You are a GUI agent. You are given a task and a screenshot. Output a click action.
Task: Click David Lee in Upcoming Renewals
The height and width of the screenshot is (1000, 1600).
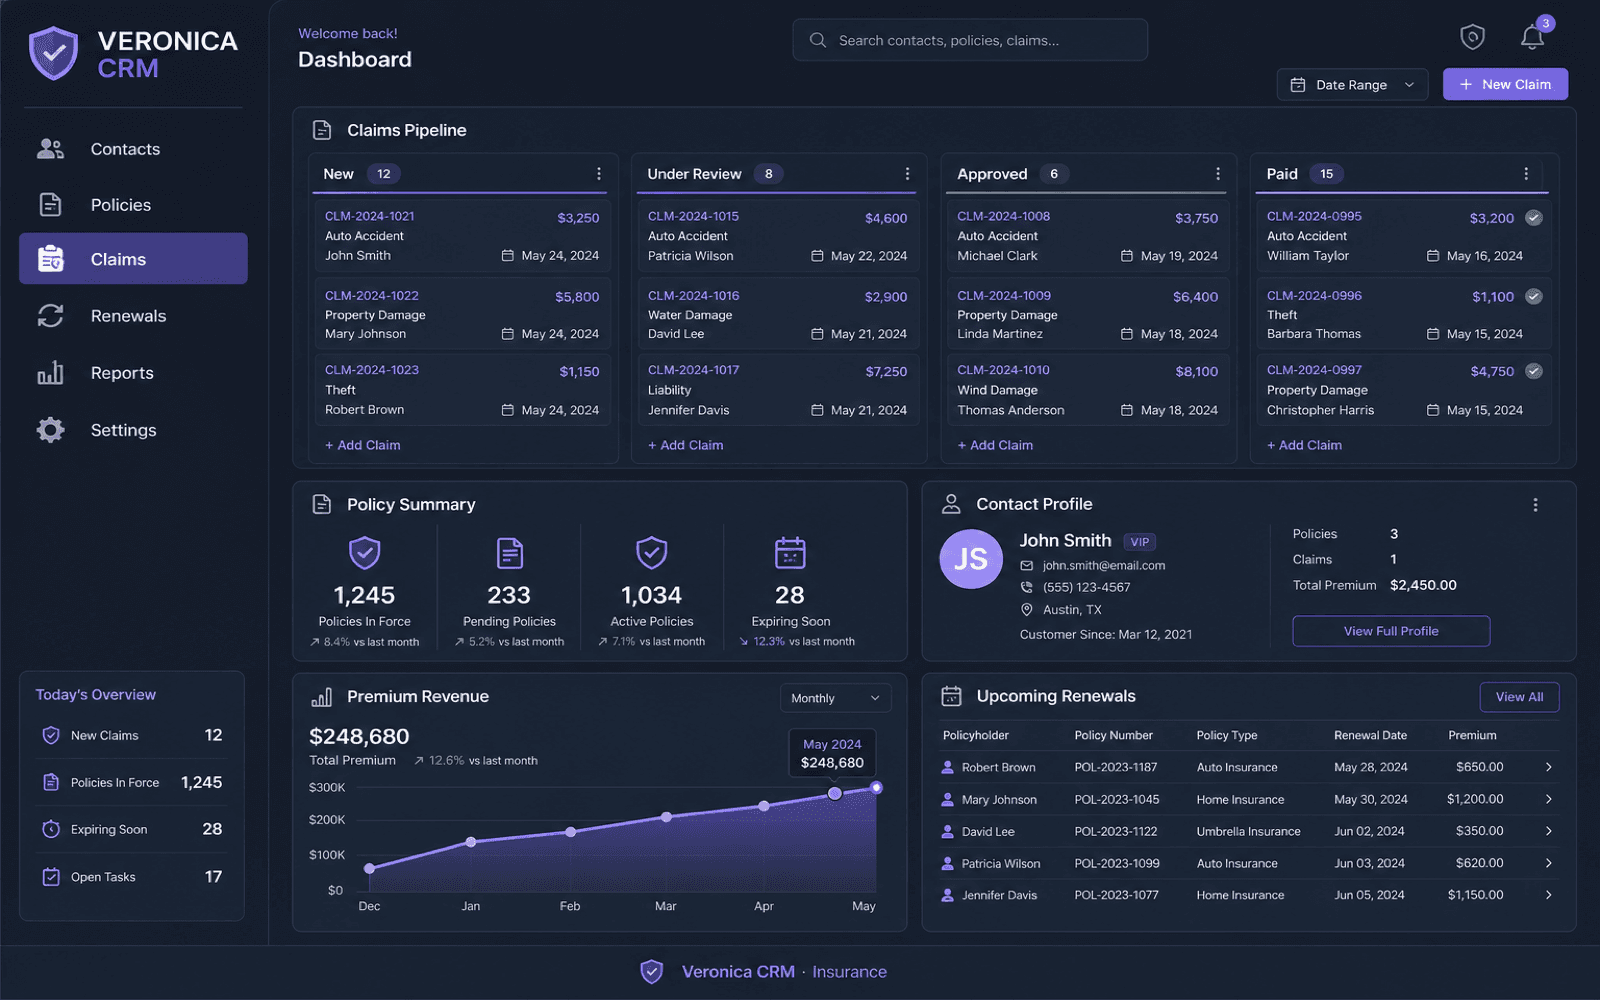(x=988, y=831)
